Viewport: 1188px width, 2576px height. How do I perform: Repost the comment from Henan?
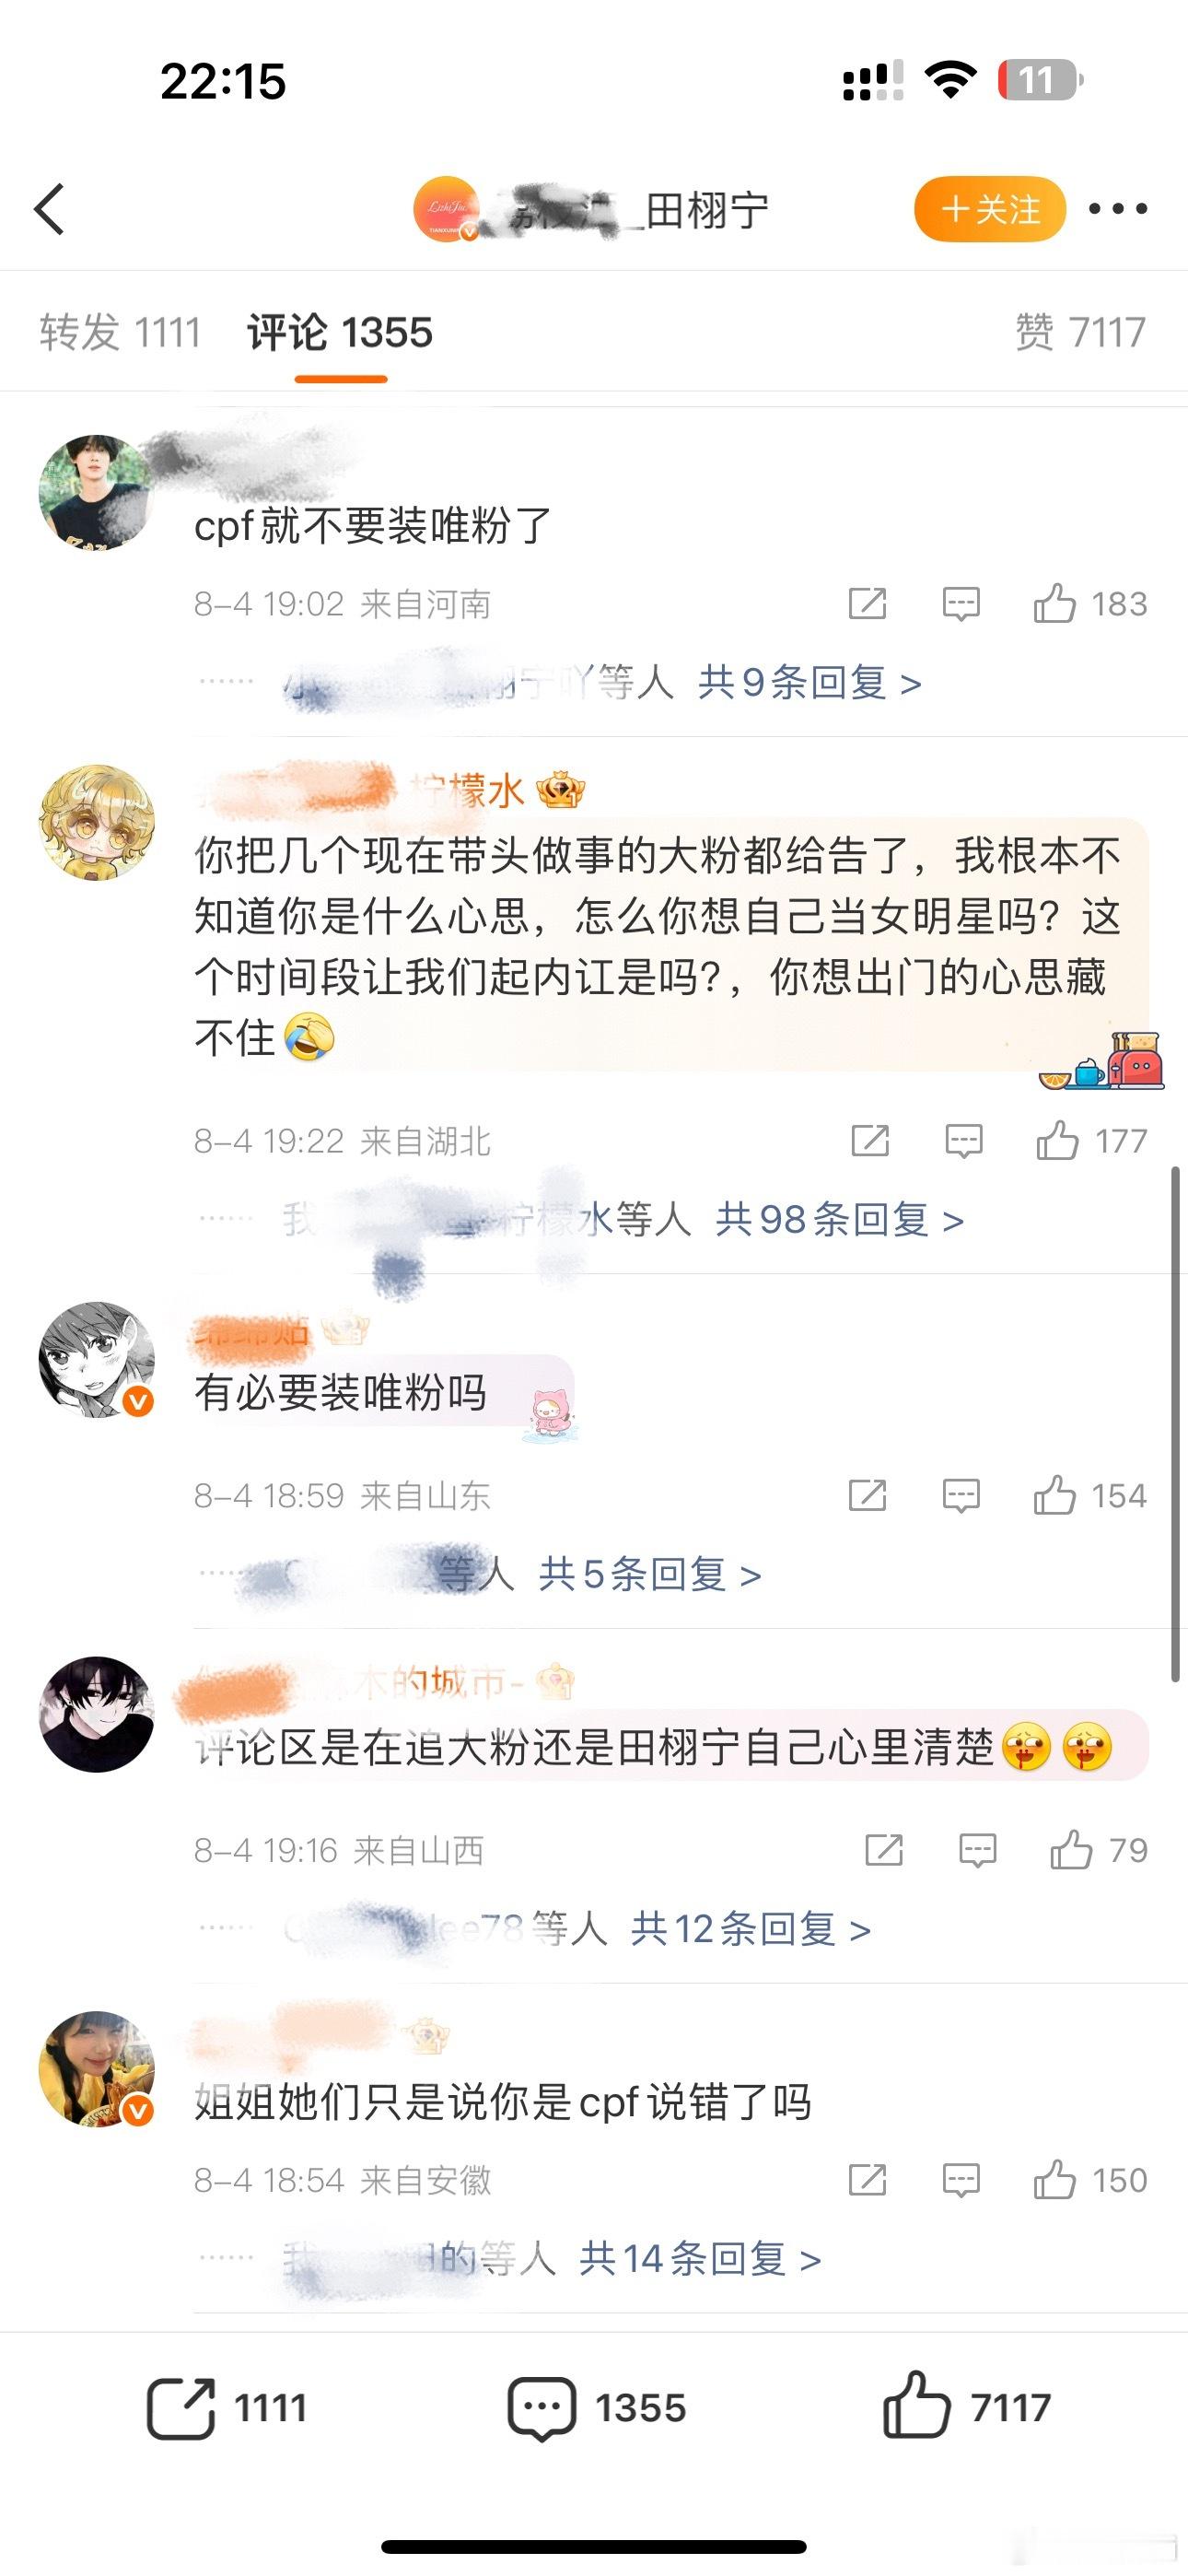867,604
